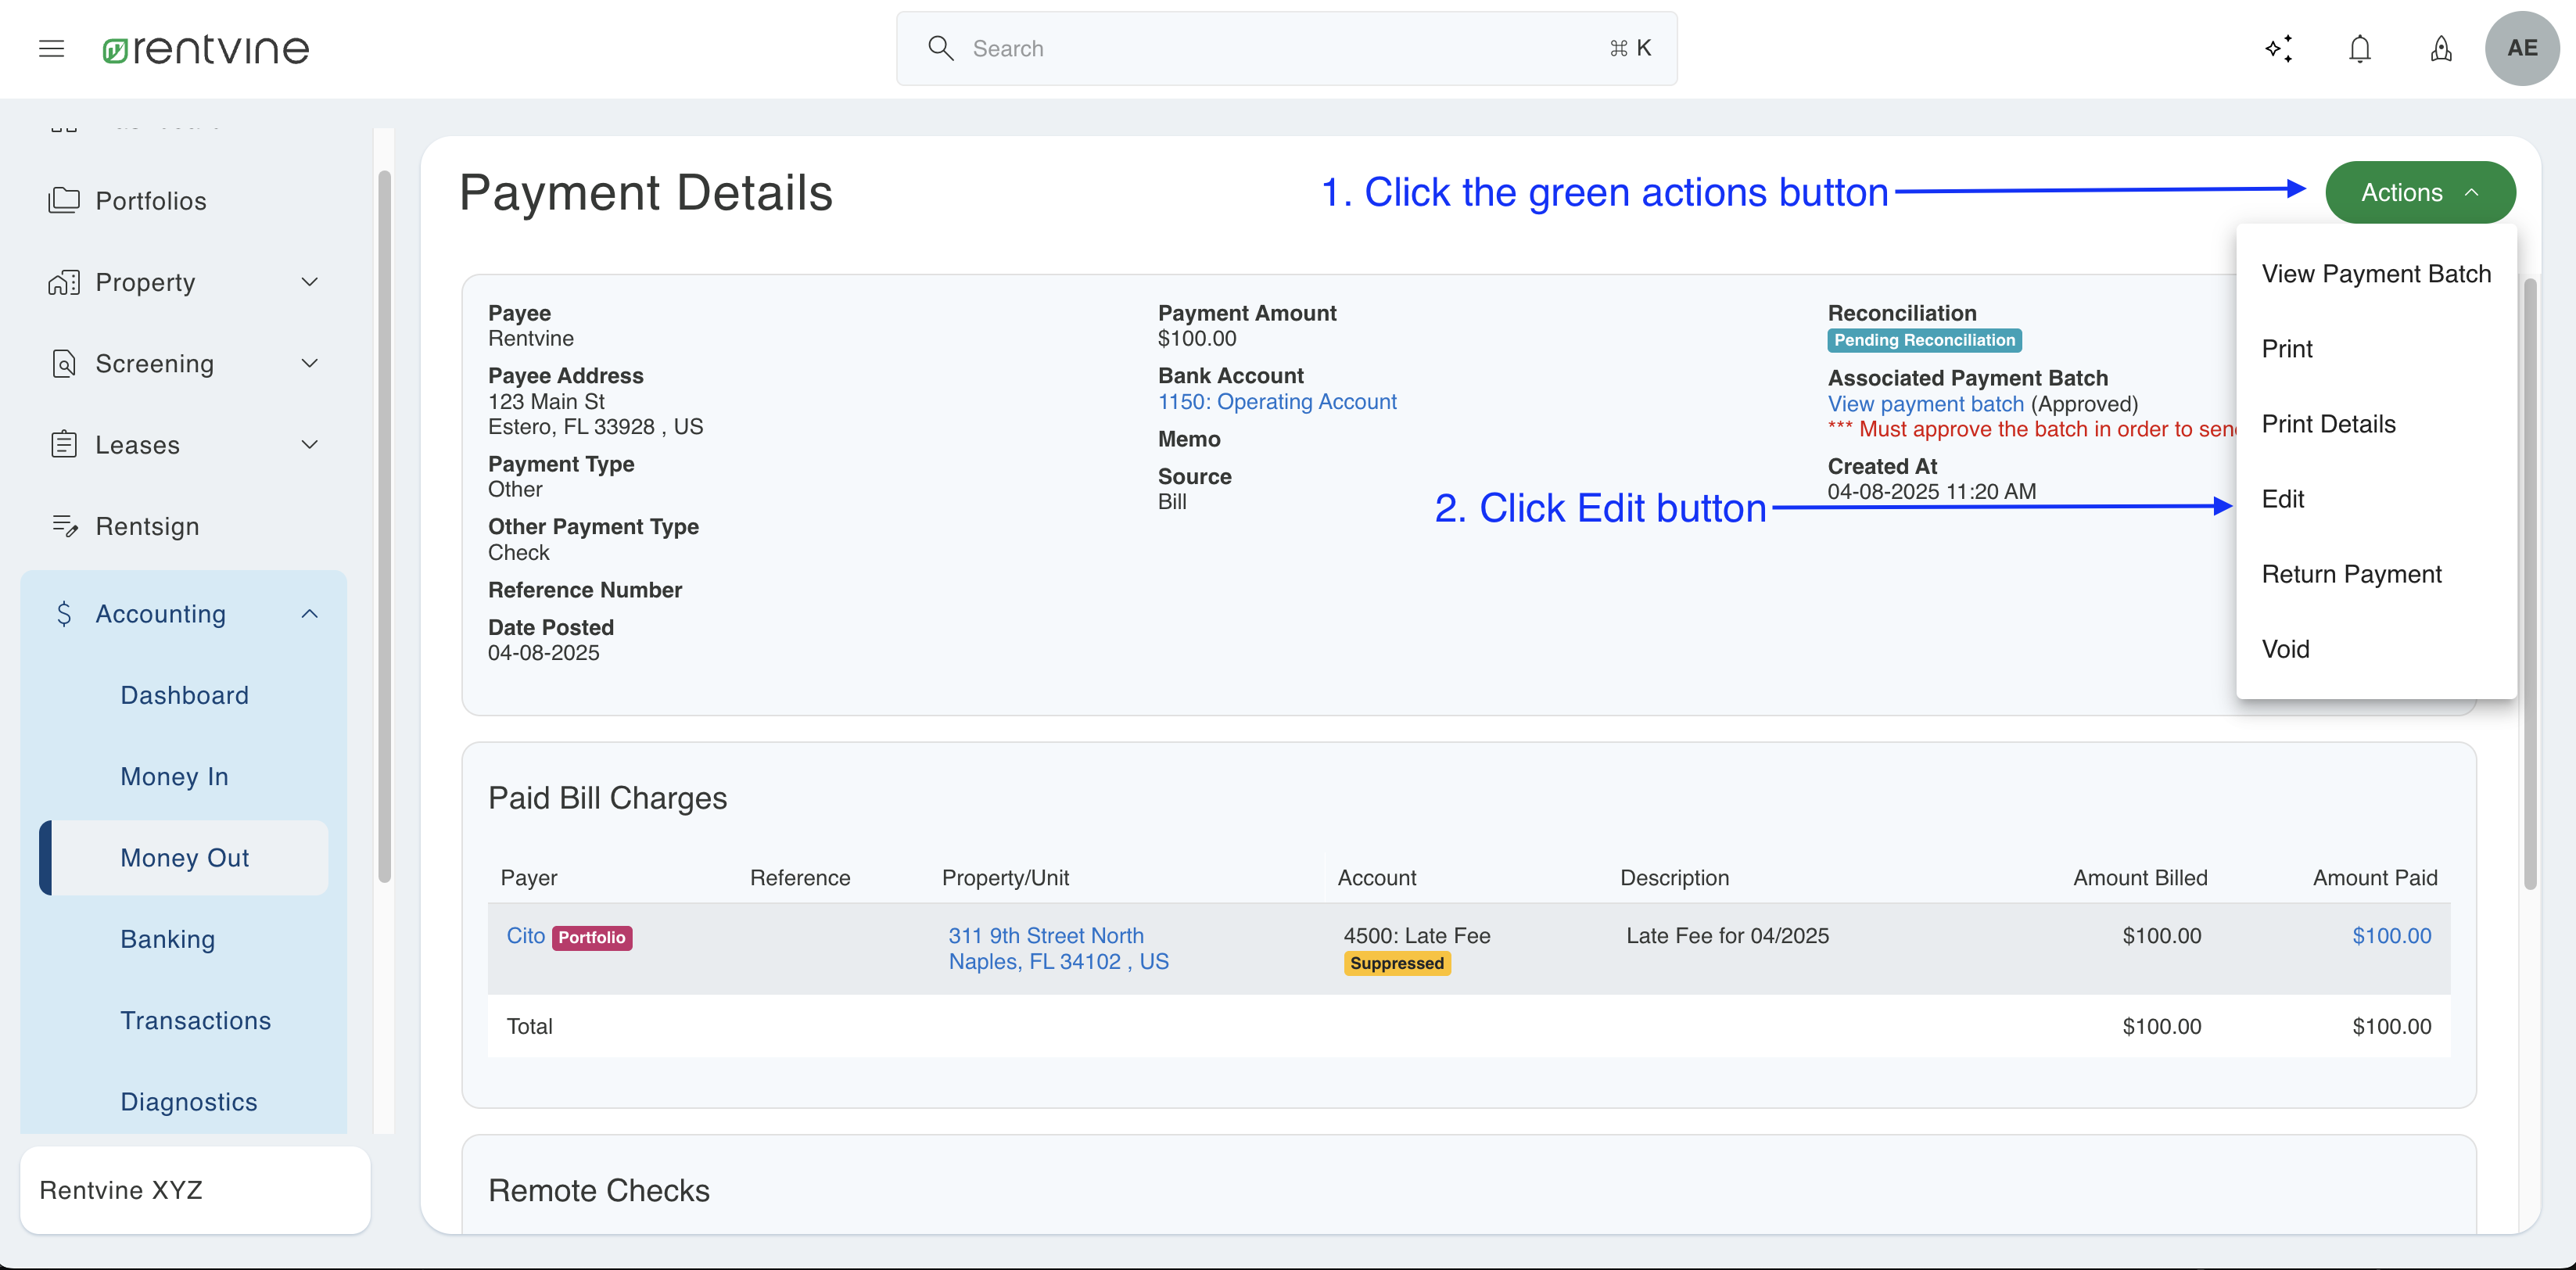Collapse the Accounting section chevron
The image size is (2576, 1270).
pos(310,613)
